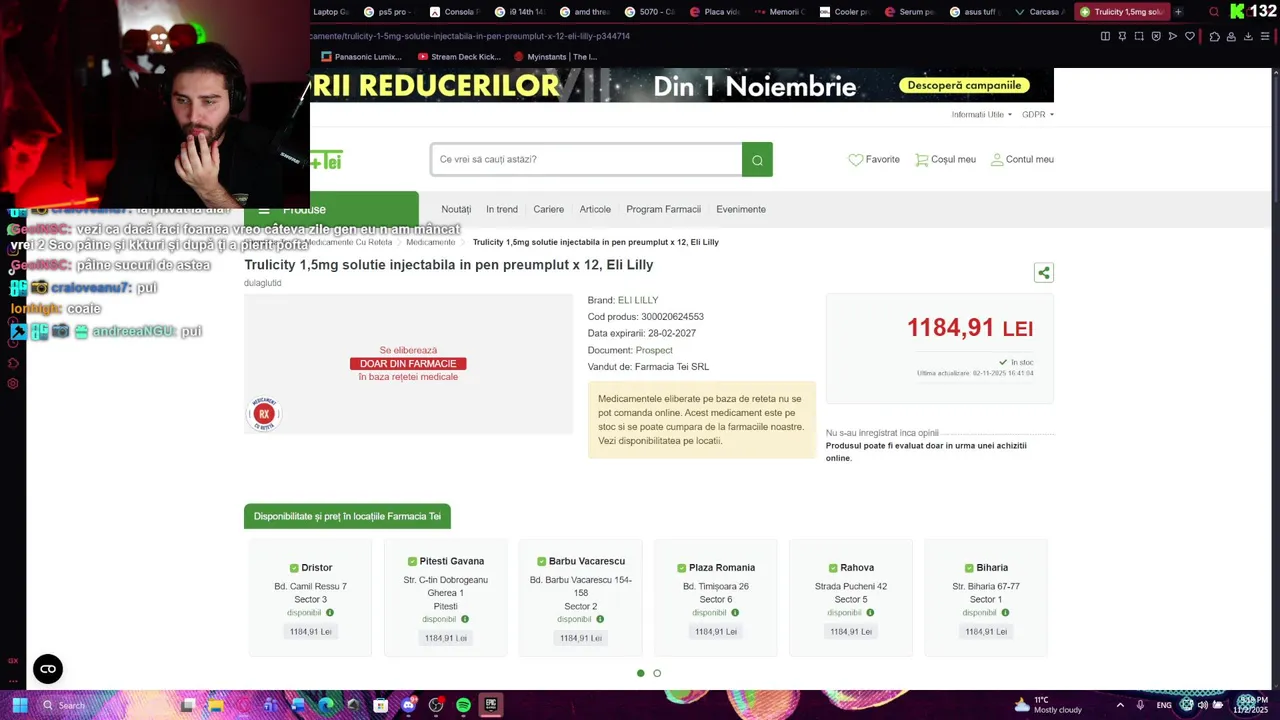Expand the GDPR dropdown
This screenshot has width=1280, height=720.
tap(1037, 115)
